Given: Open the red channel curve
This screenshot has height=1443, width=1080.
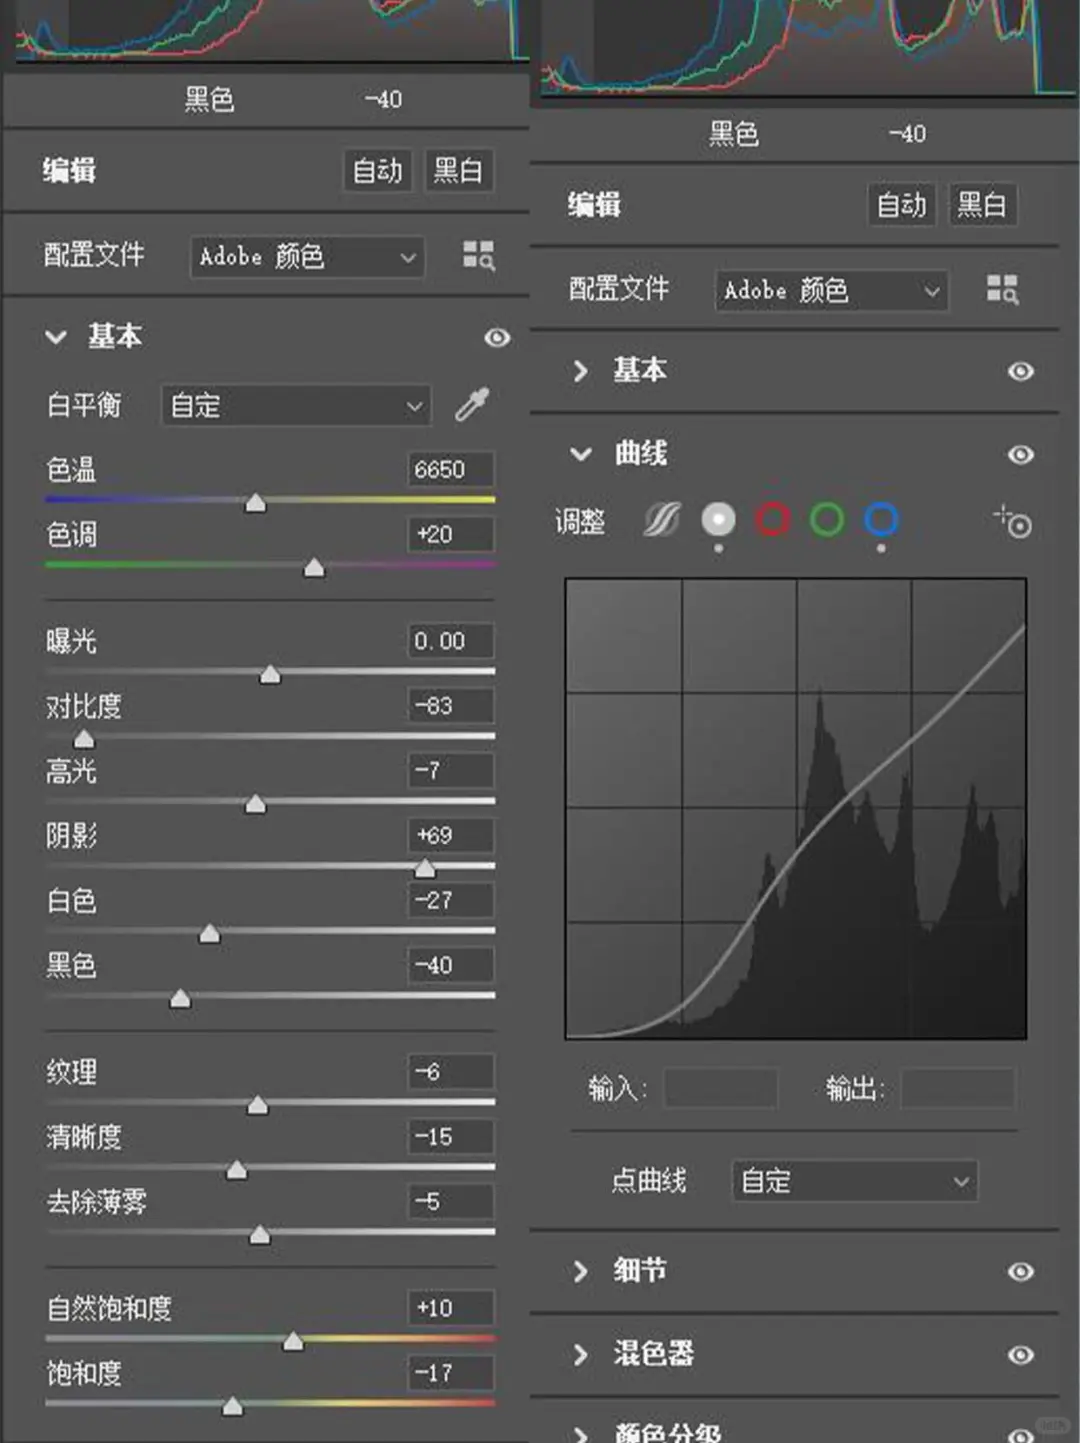Looking at the screenshot, I should pos(772,520).
